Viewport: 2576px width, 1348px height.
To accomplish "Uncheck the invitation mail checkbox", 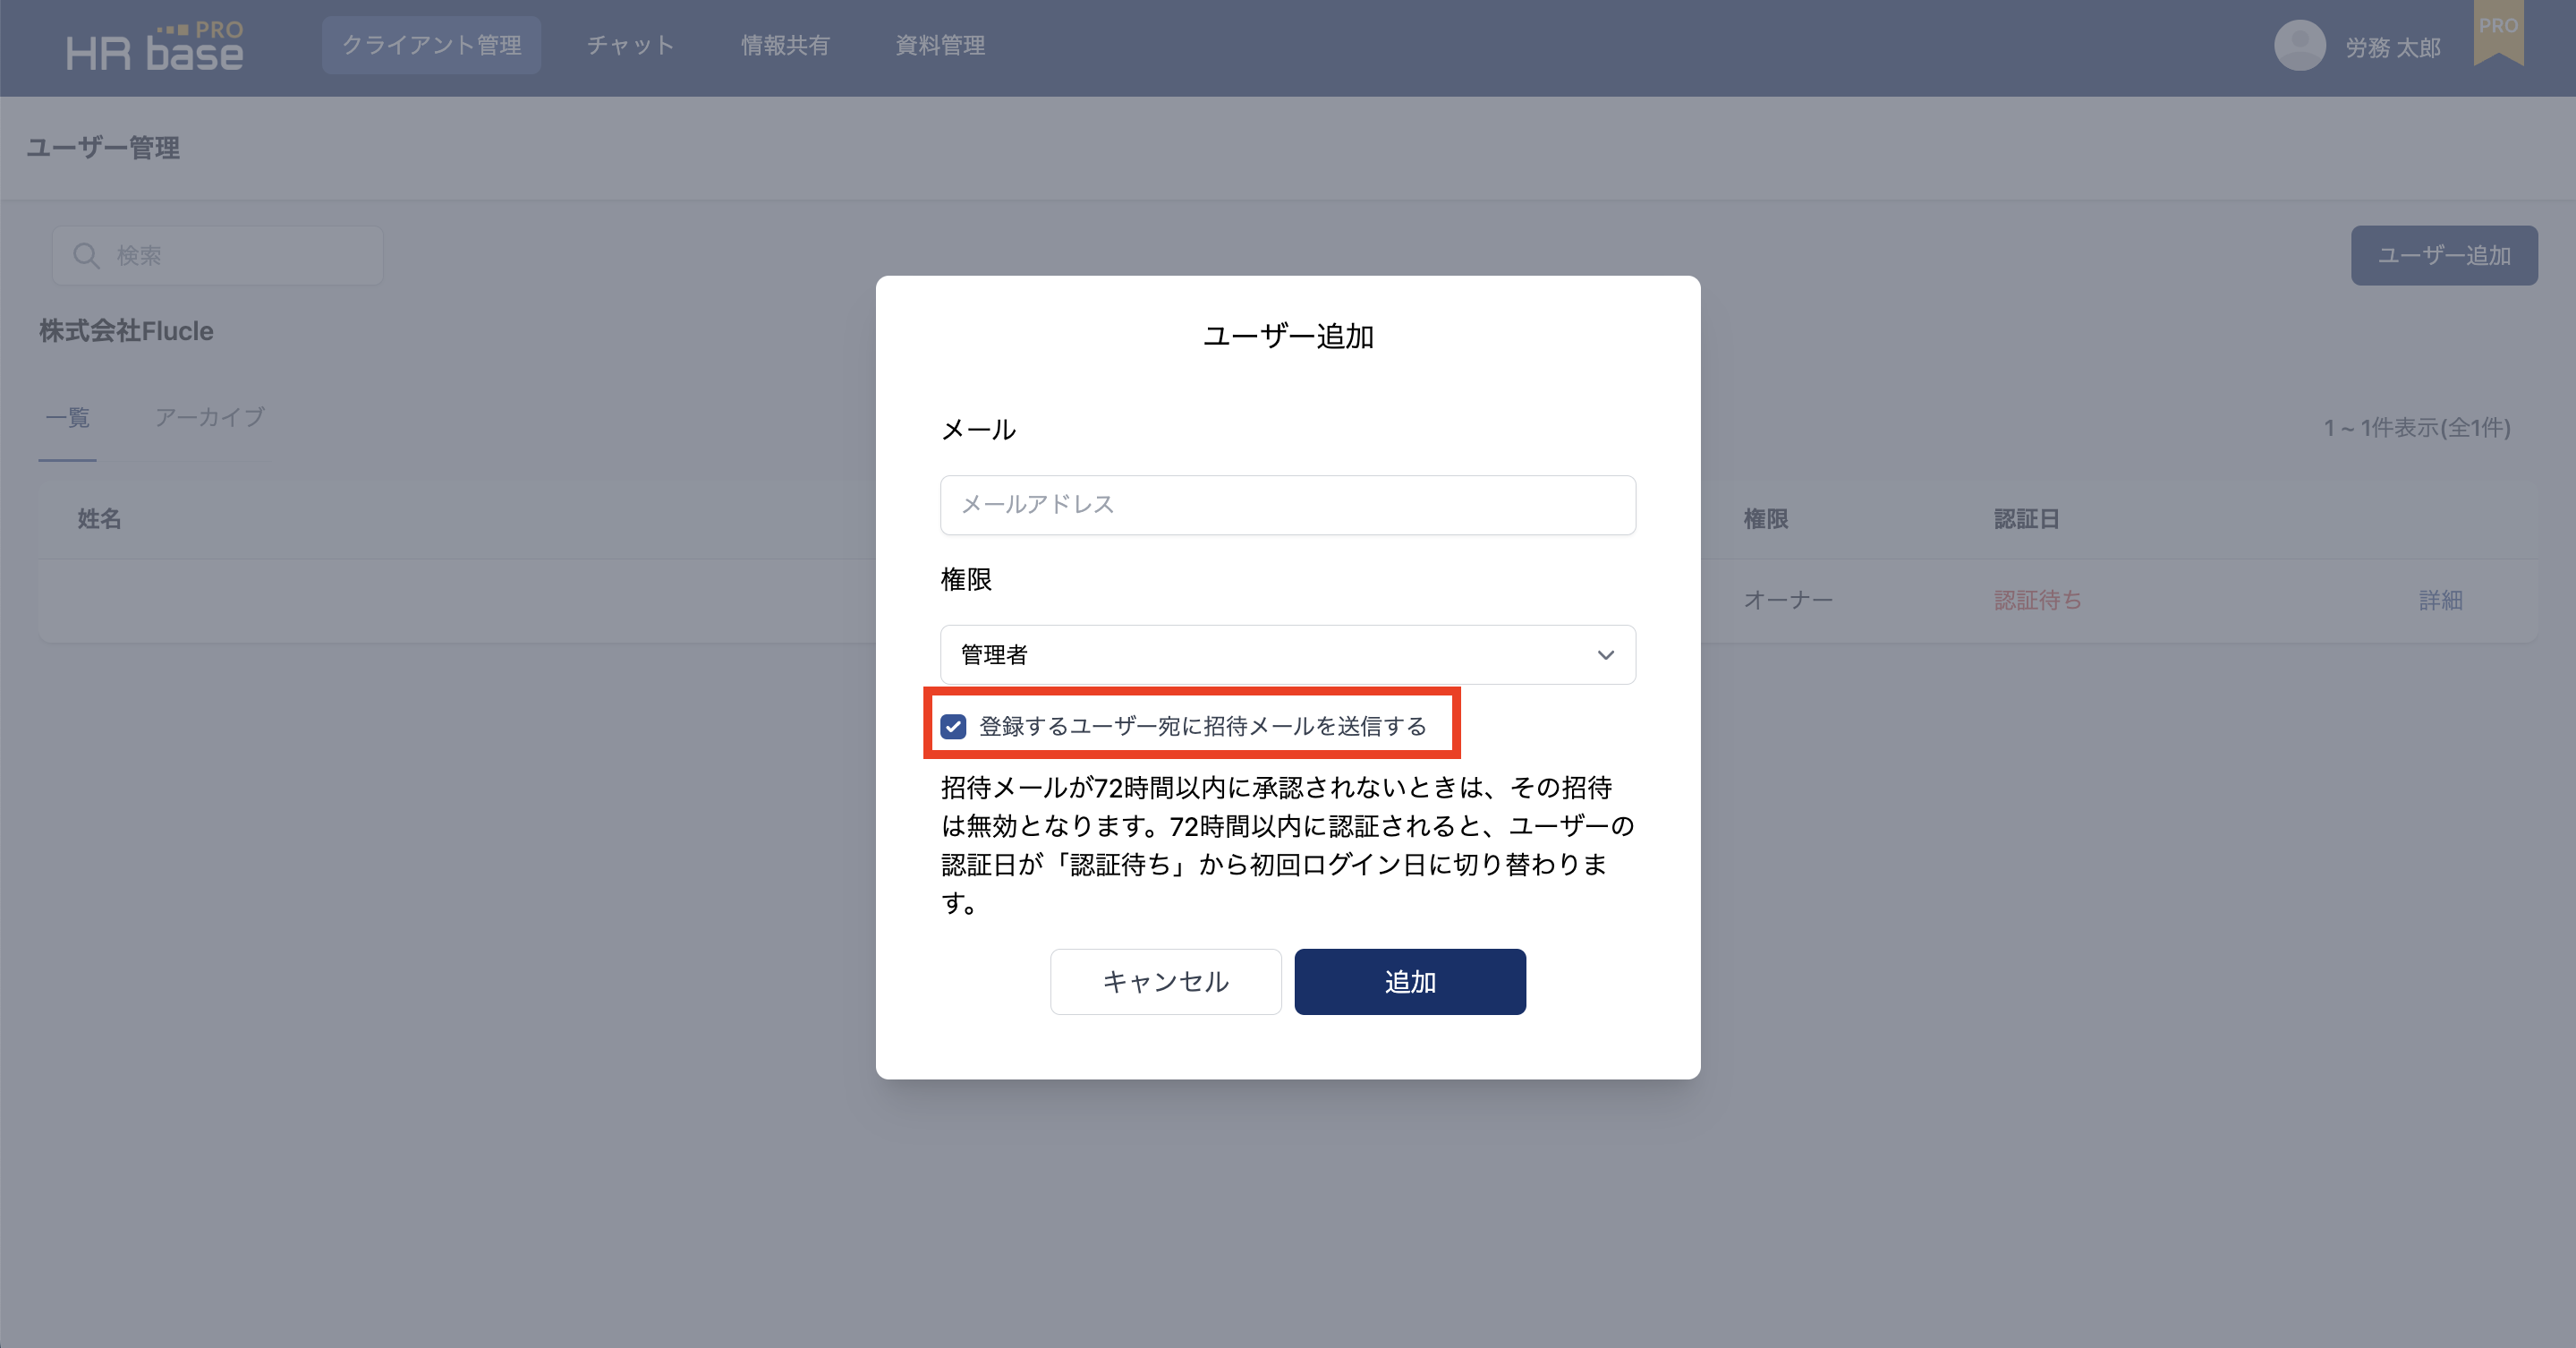I will pos(953,727).
